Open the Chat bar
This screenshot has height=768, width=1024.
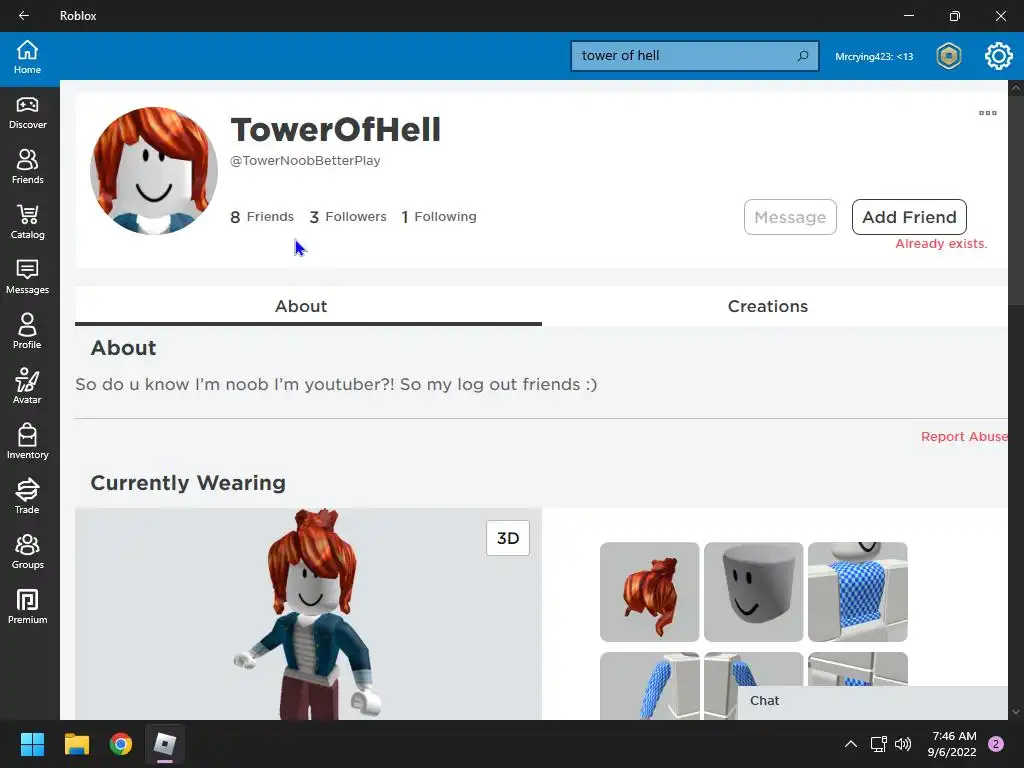click(872, 701)
